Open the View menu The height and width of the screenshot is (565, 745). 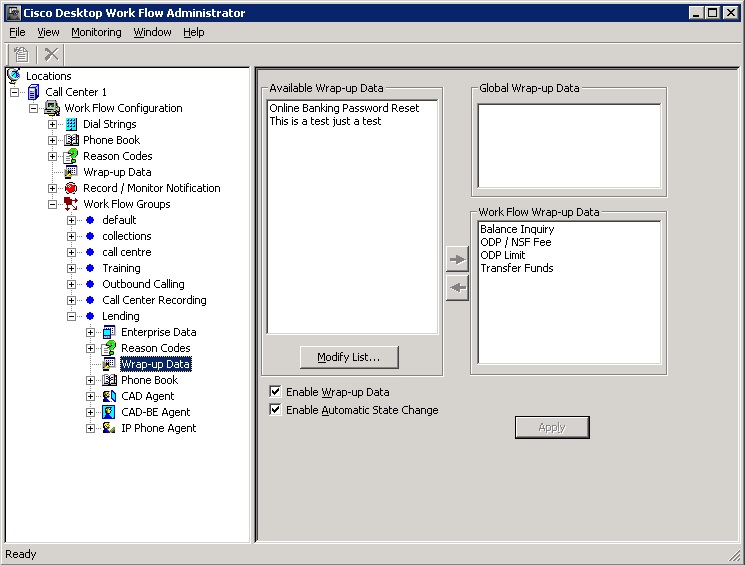[x=48, y=32]
